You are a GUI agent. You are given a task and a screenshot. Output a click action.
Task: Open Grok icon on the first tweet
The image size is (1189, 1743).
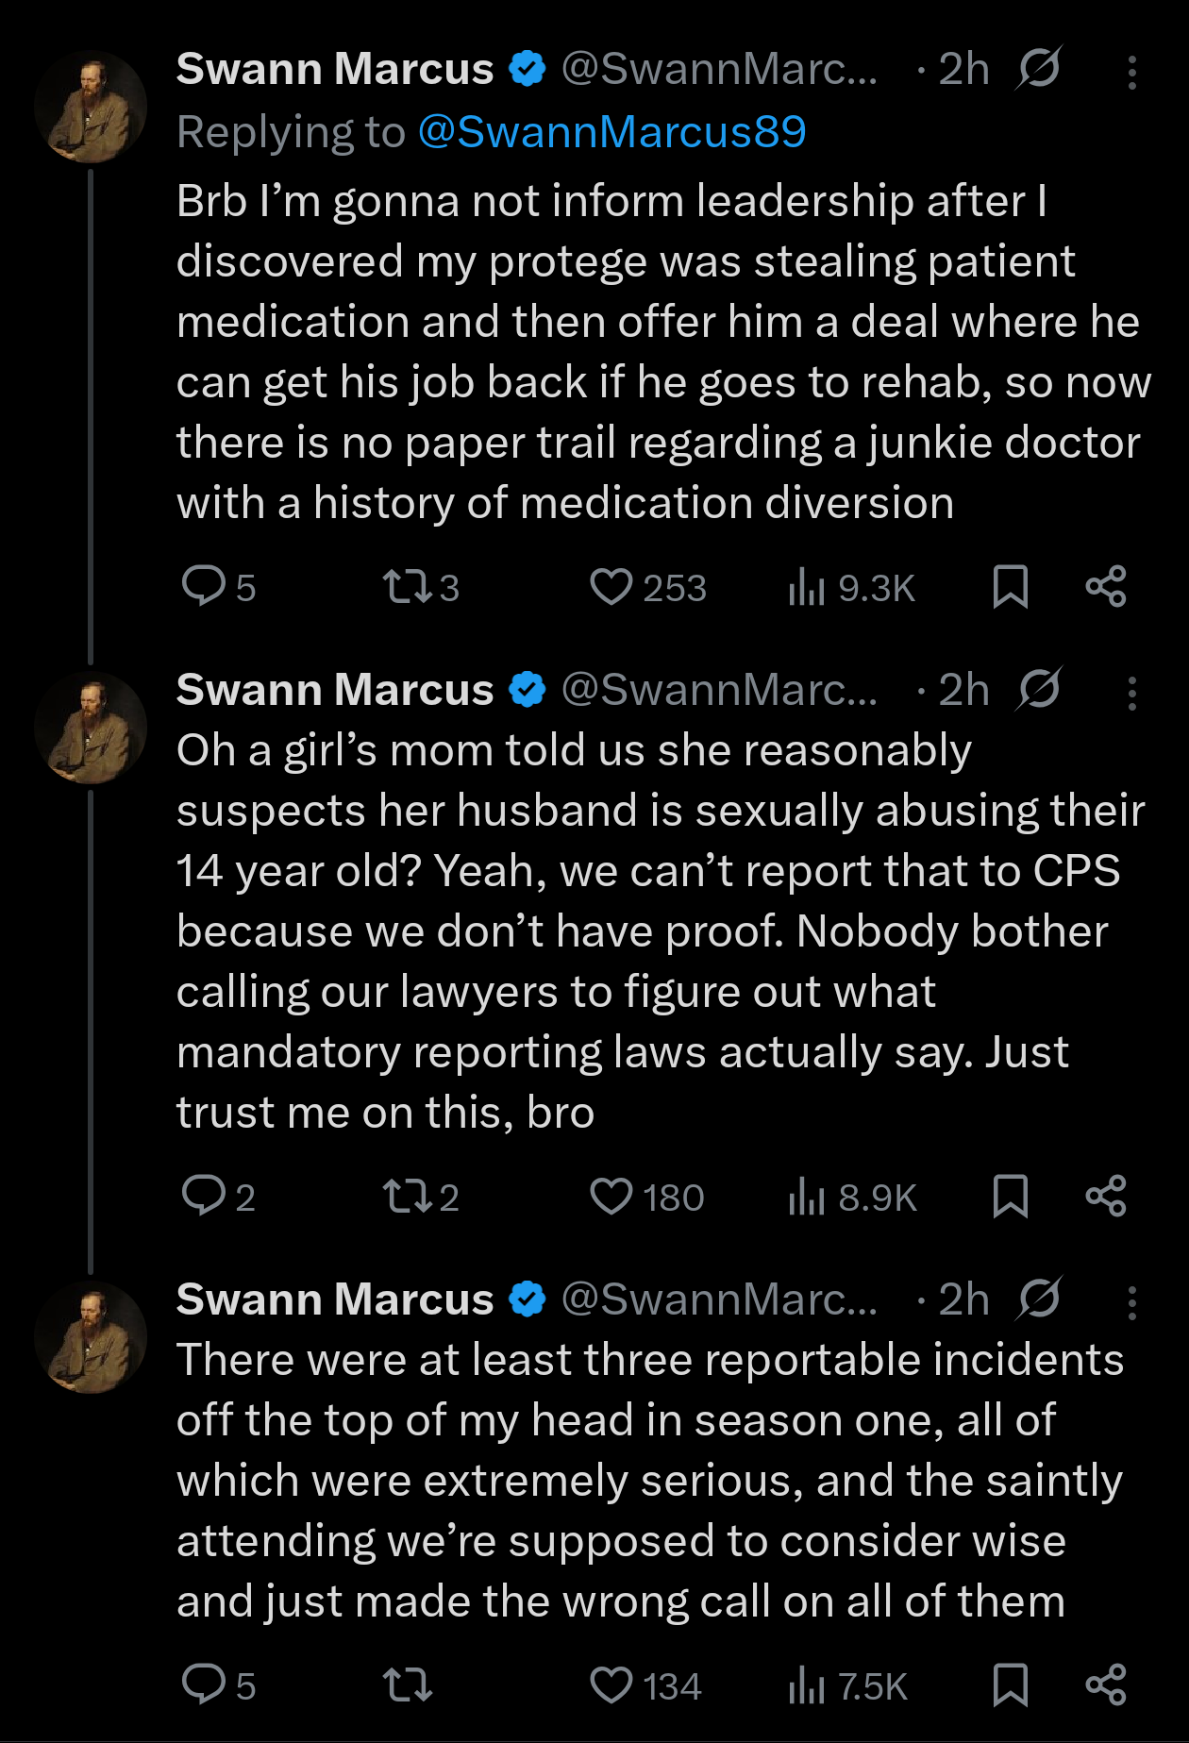point(1039,70)
